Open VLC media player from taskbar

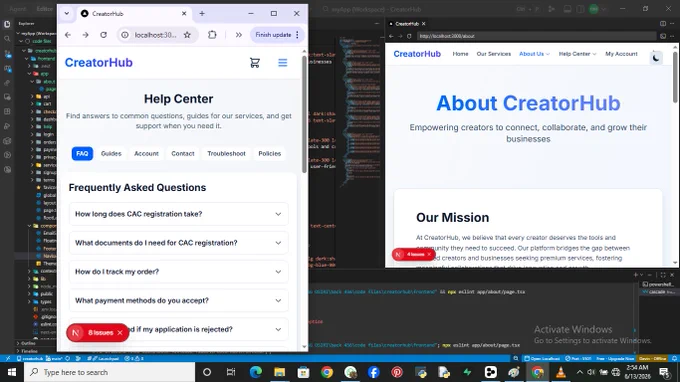pyautogui.click(x=561, y=372)
